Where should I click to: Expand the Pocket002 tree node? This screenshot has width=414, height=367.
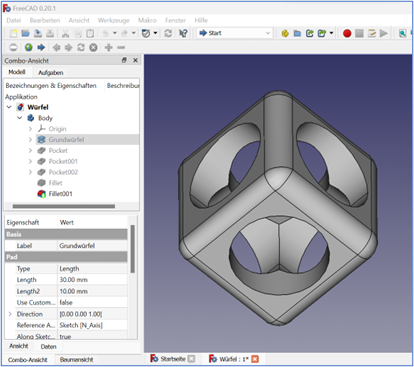(30, 172)
